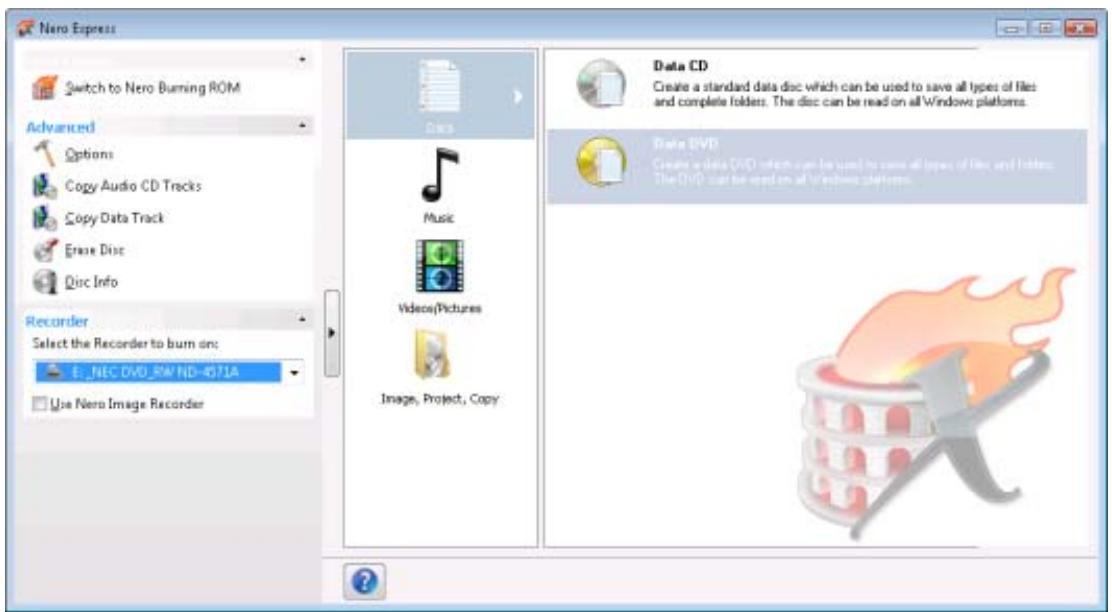1112x612 pixels.
Task: Collapse the left sidebar with the handle arrow
Action: tap(331, 333)
